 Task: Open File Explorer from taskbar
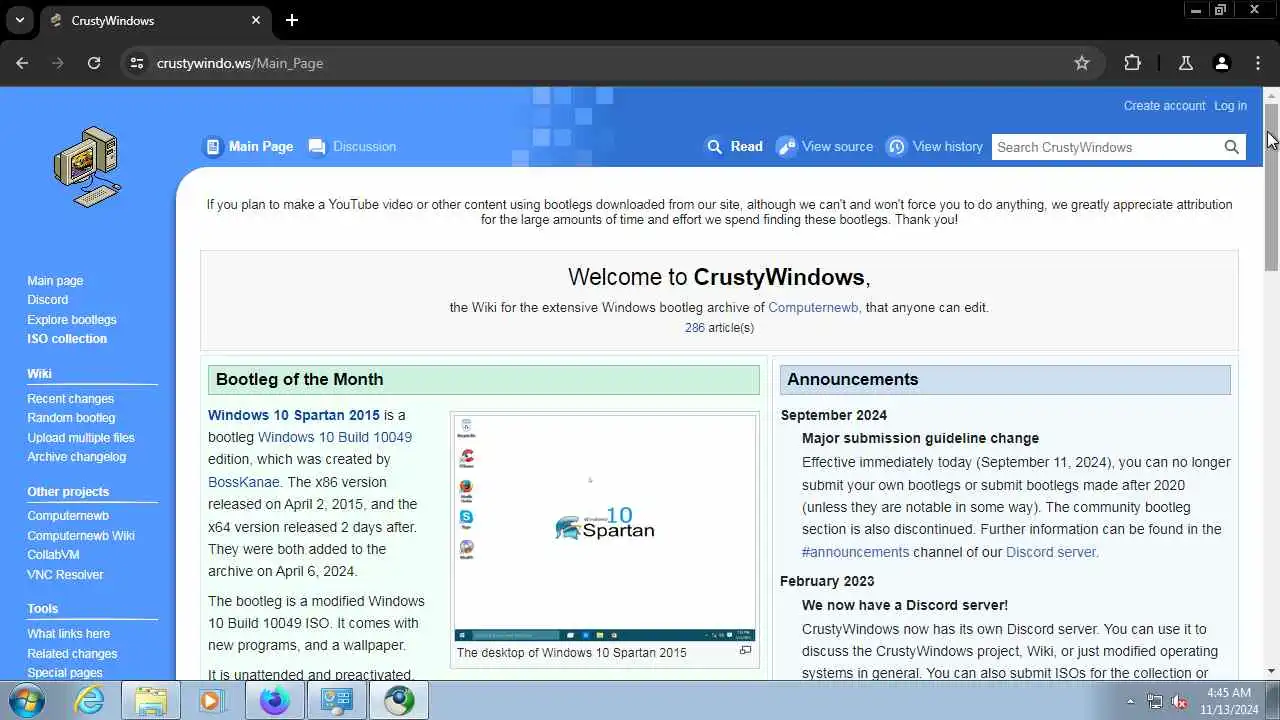coord(151,700)
